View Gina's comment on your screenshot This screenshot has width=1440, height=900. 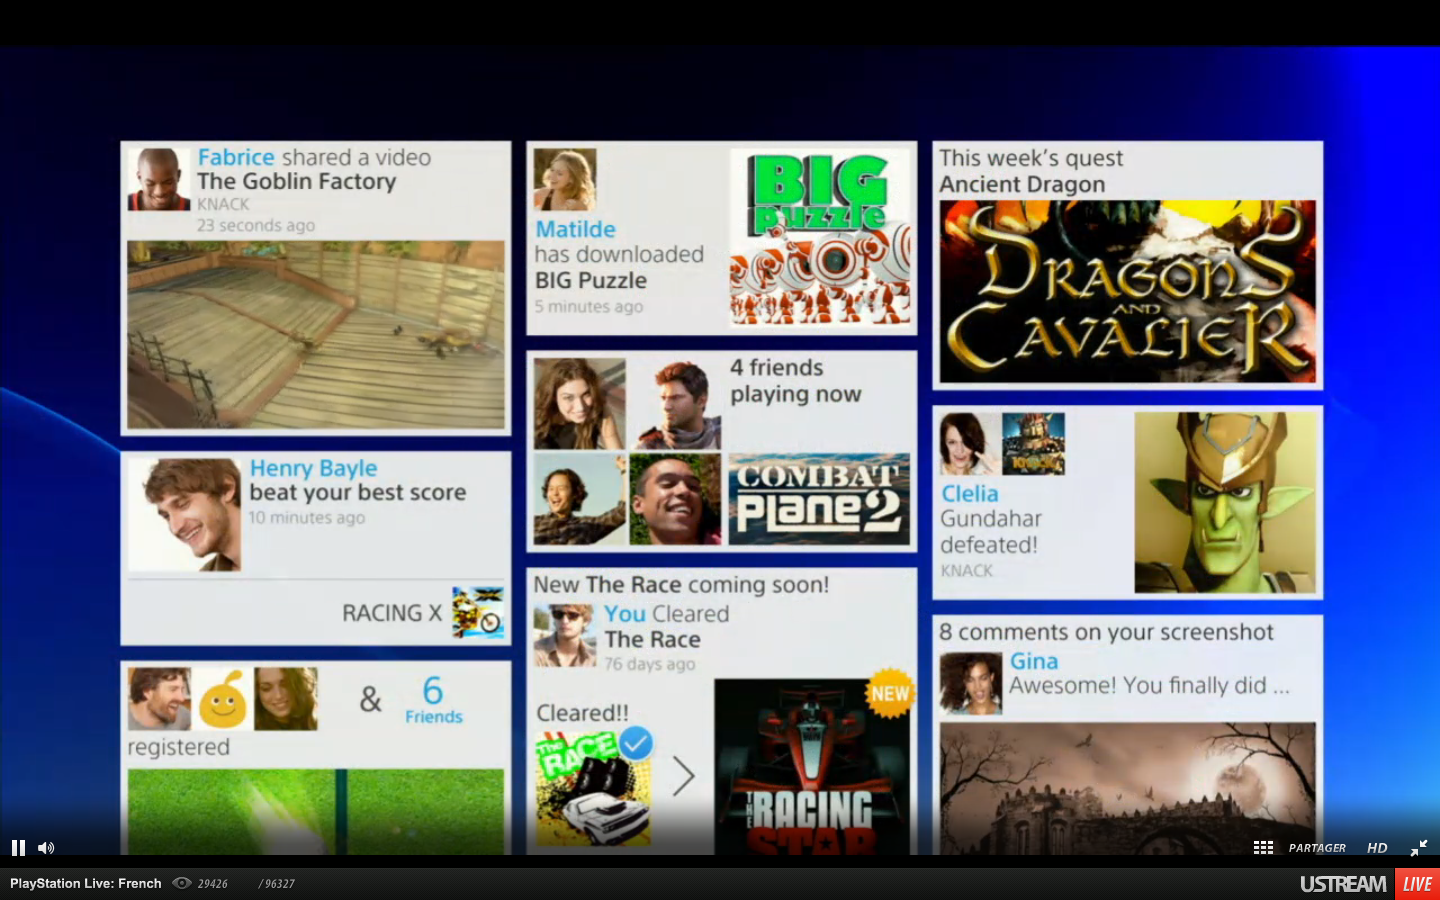coord(1150,685)
